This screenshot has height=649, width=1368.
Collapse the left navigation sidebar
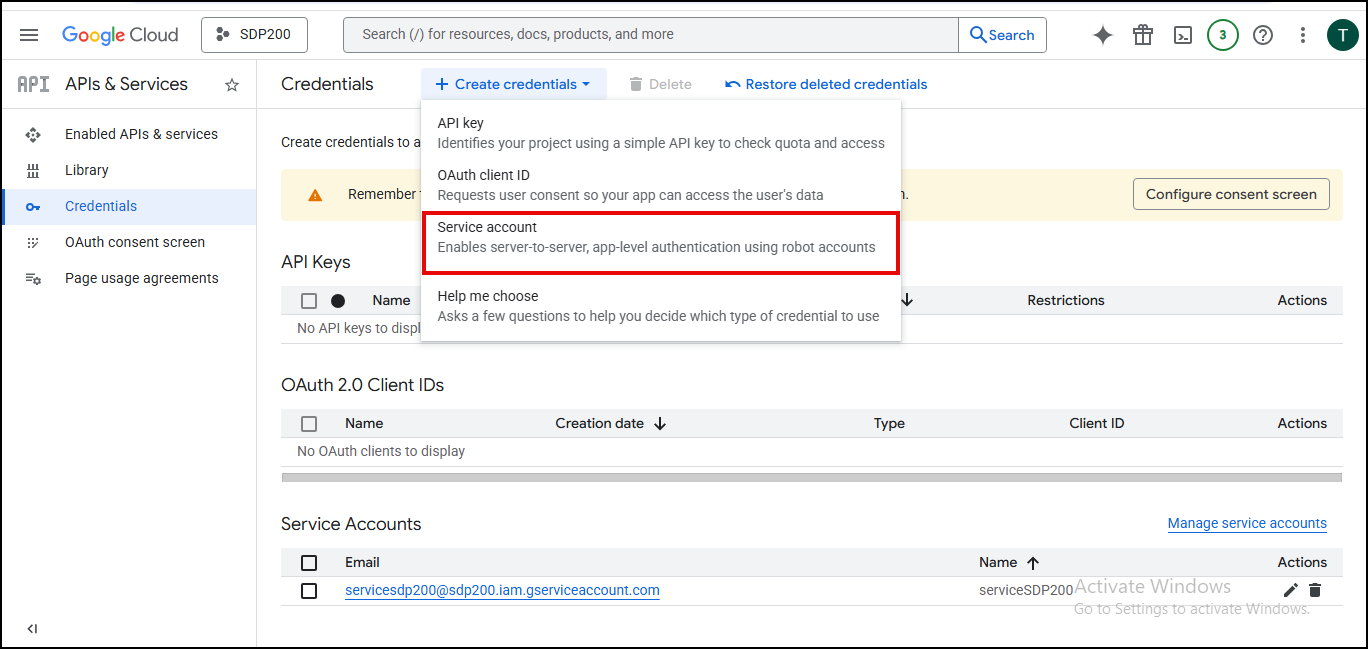32,629
